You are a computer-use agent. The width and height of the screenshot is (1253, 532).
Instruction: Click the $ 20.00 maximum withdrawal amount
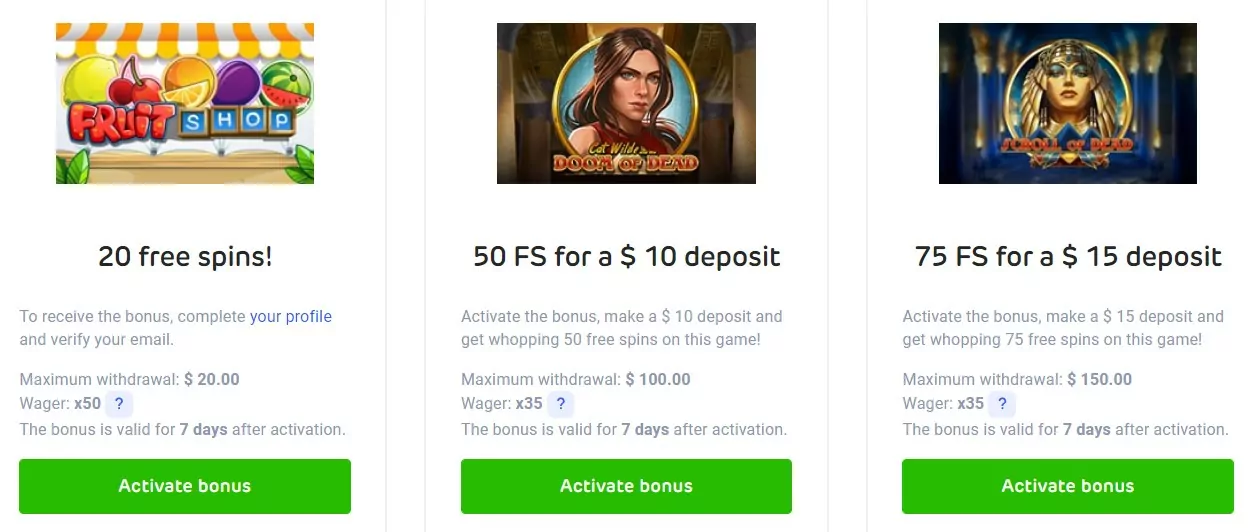[x=212, y=379]
